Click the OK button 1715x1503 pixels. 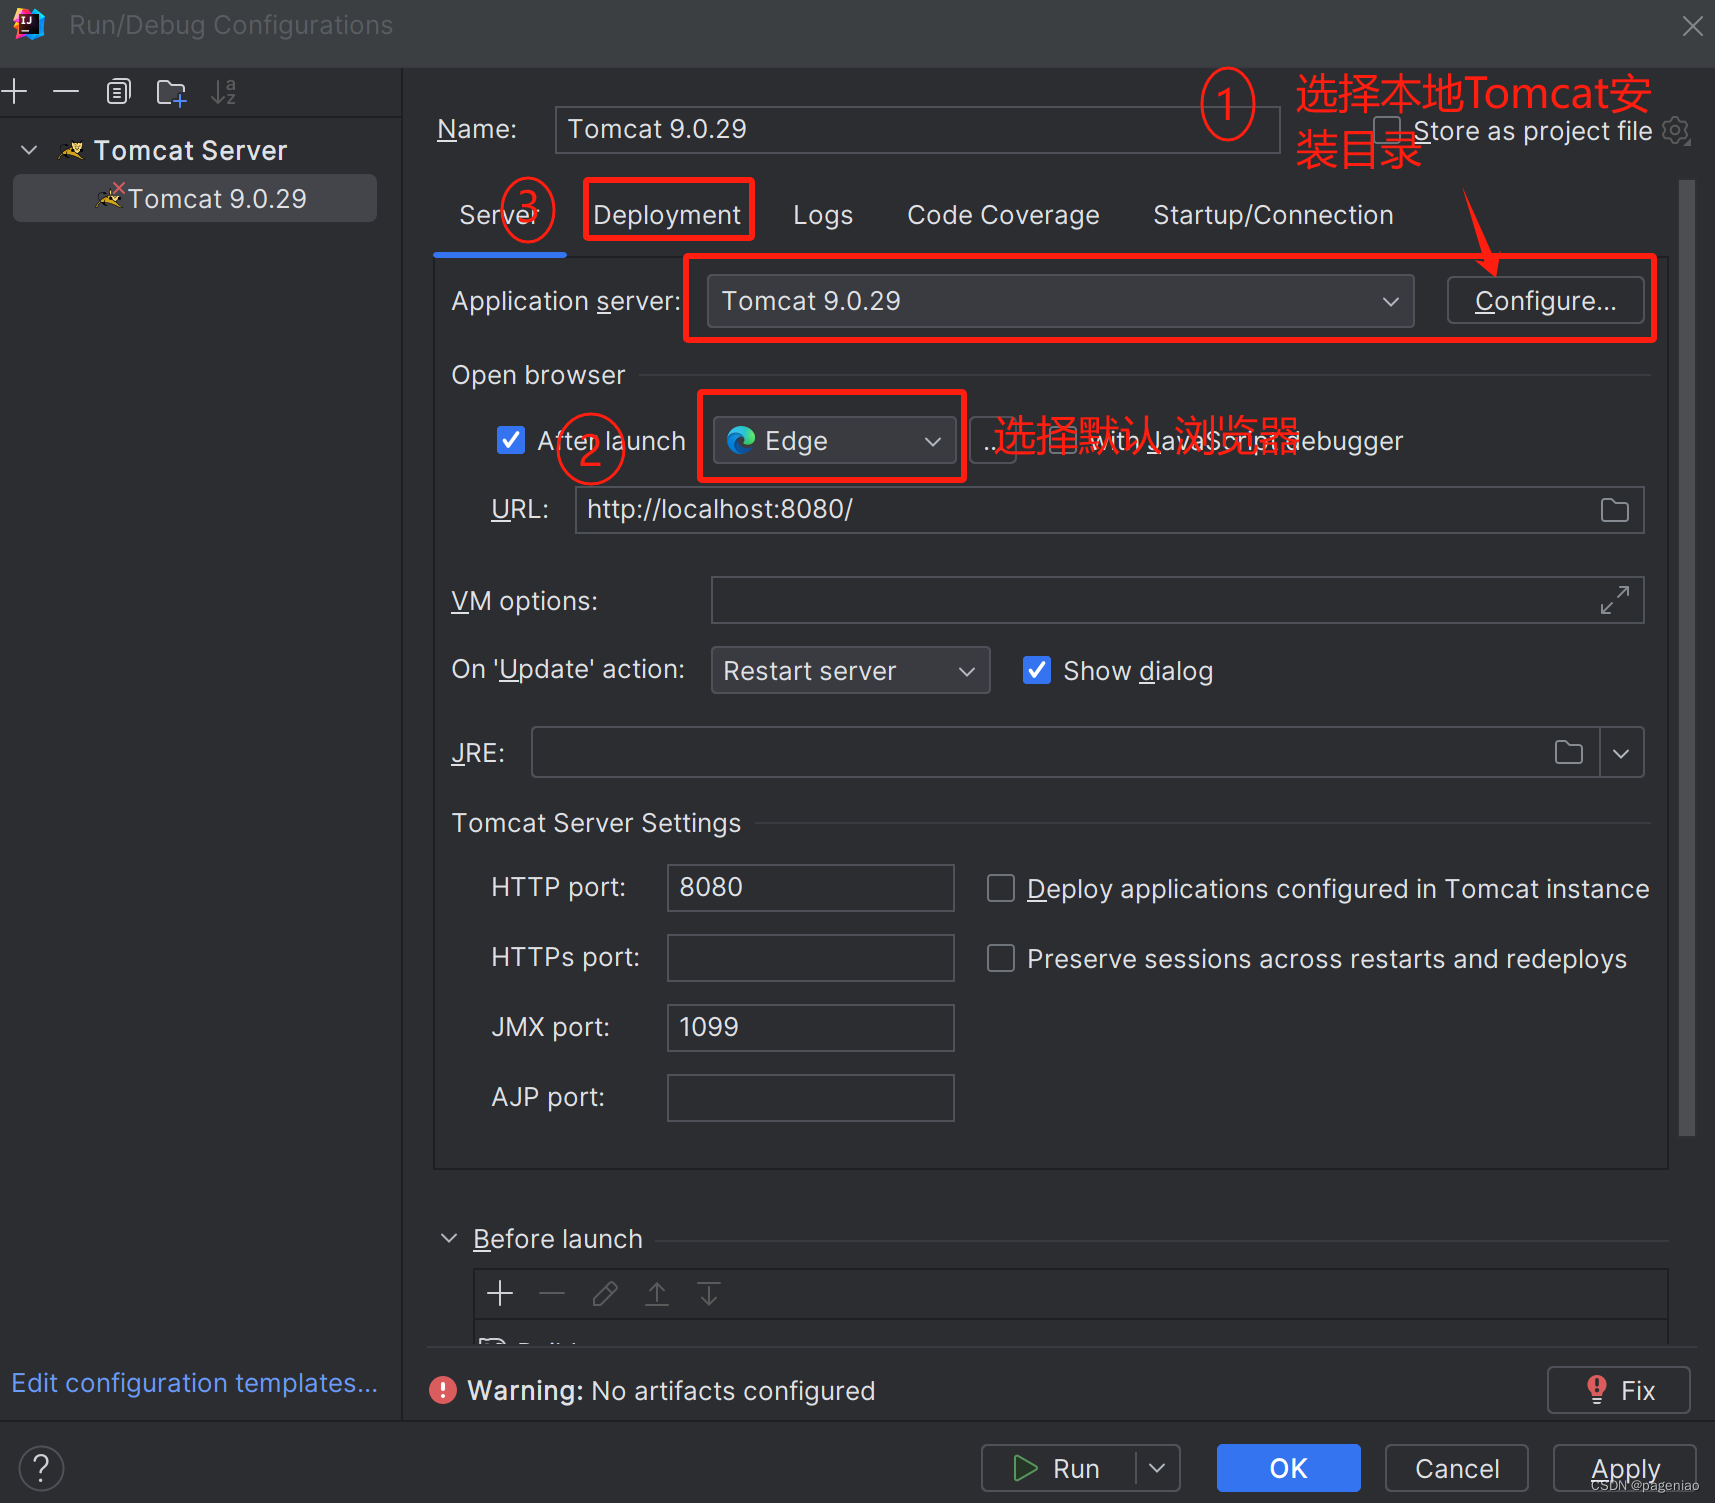tap(1288, 1468)
